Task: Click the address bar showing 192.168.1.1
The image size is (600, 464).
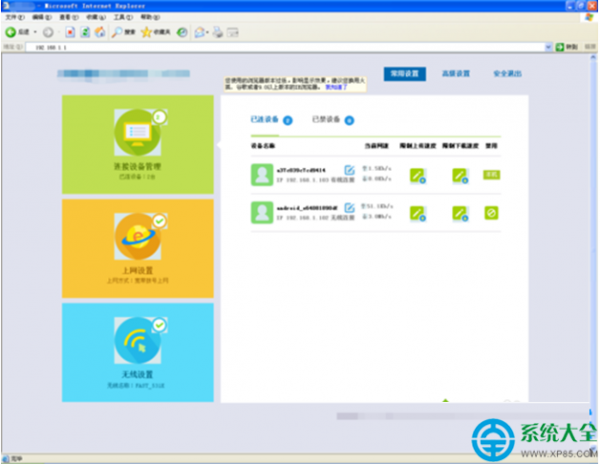Action: pos(285,47)
